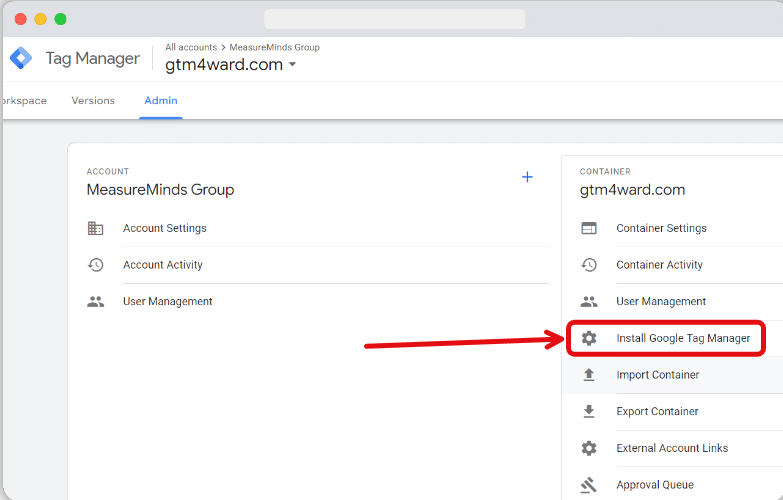Click the plus icon to create account

tap(527, 177)
